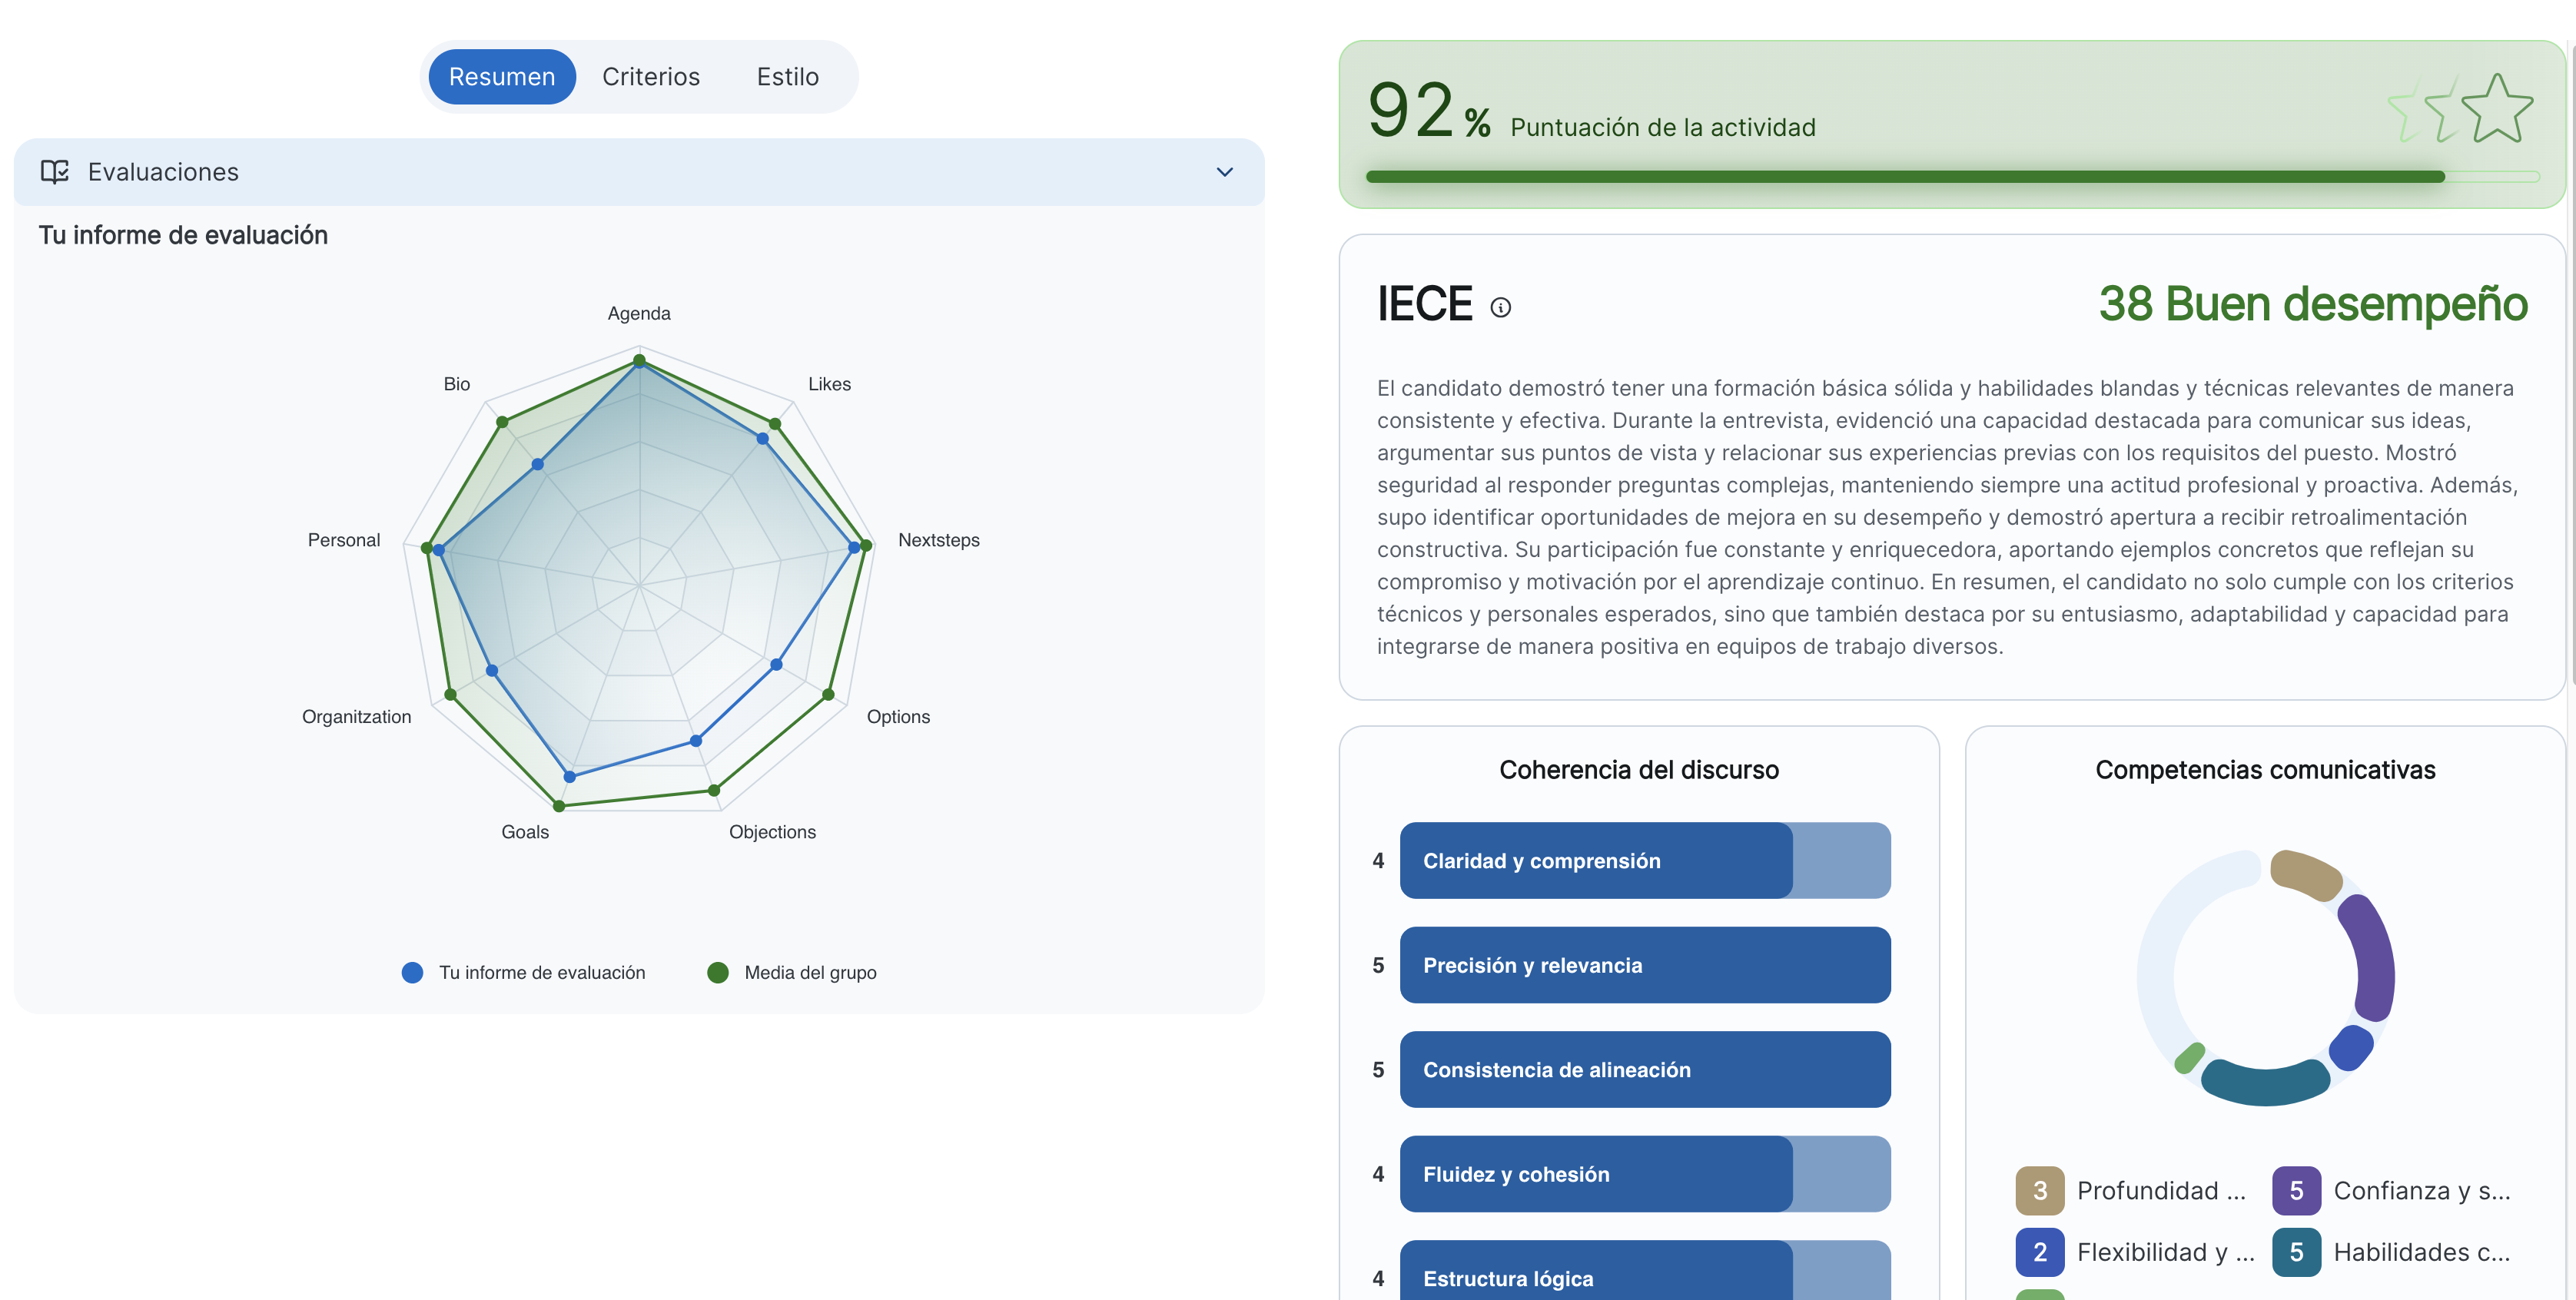
Task: Click the IECE info icon
Action: tap(1500, 307)
